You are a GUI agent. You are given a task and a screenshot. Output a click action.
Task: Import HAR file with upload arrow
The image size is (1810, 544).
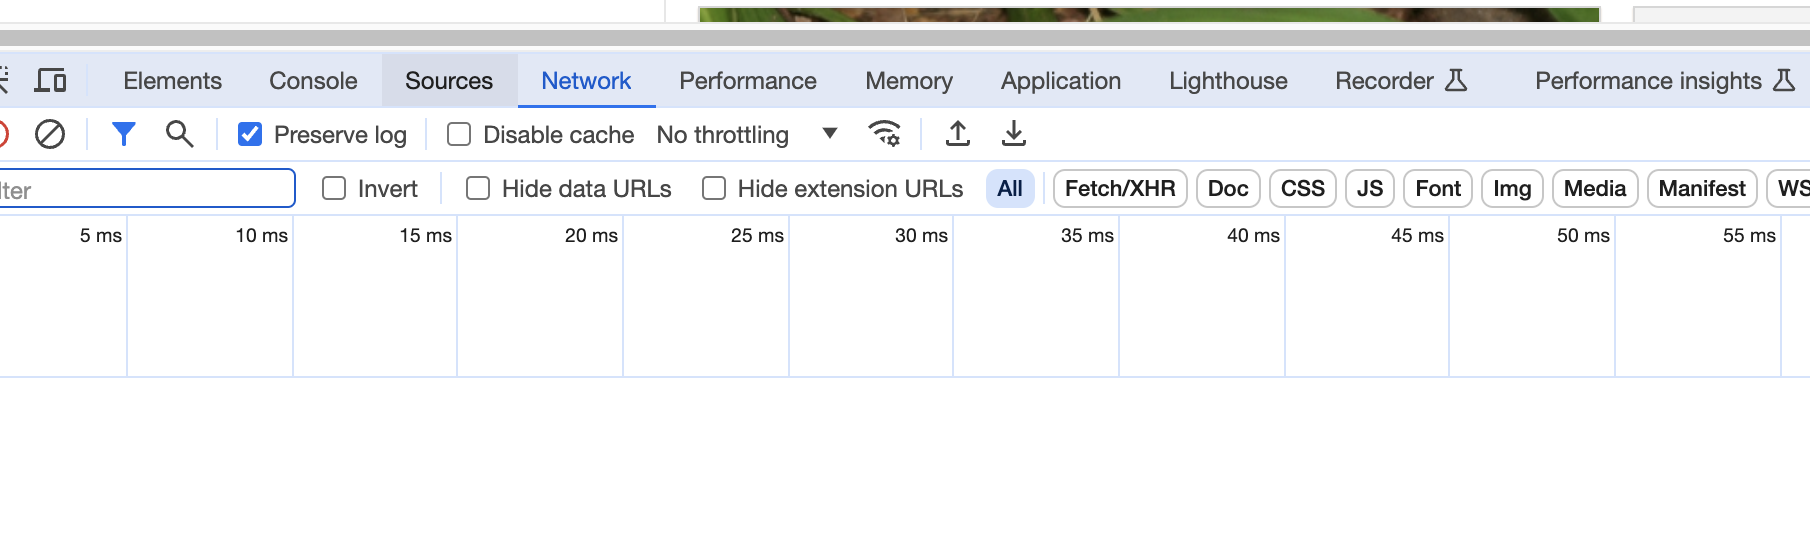pyautogui.click(x=957, y=134)
